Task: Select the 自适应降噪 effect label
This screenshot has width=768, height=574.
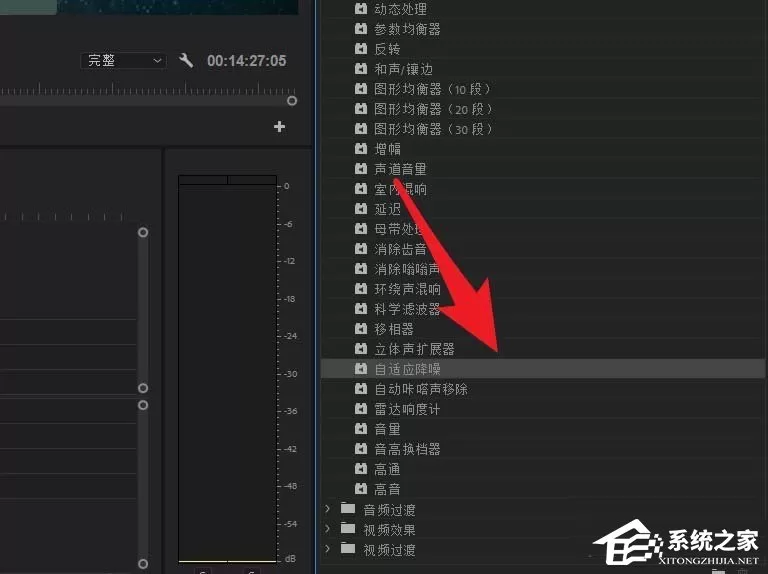Action: point(408,369)
